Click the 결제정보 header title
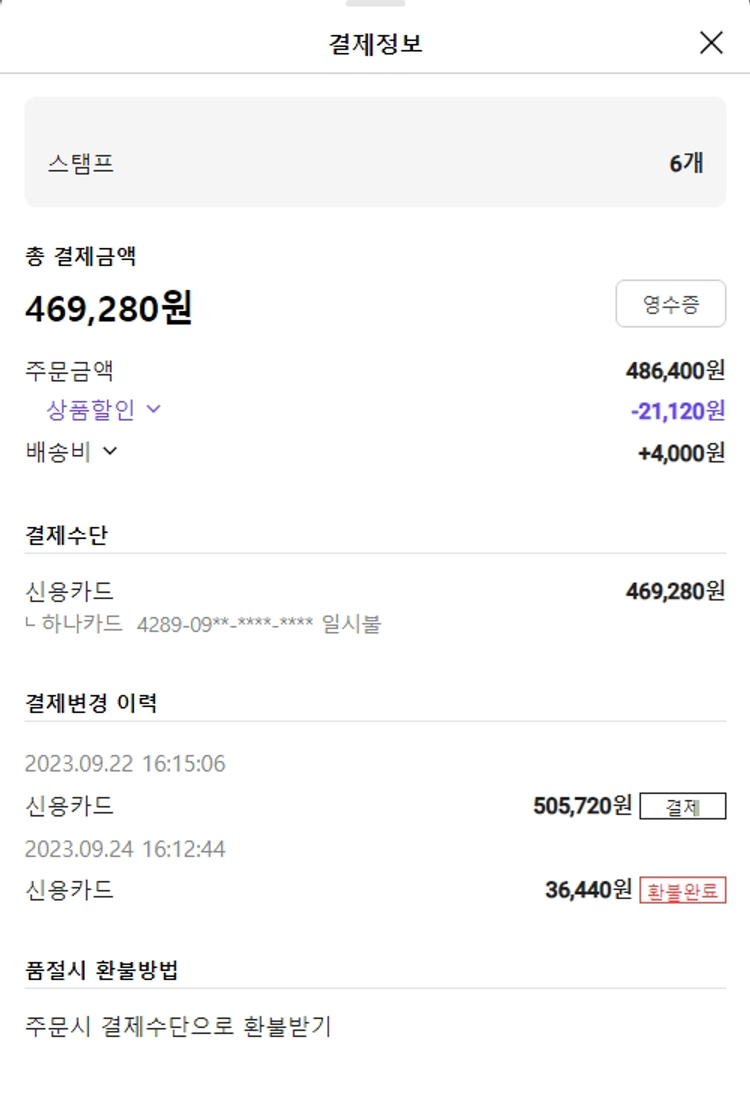 (375, 43)
